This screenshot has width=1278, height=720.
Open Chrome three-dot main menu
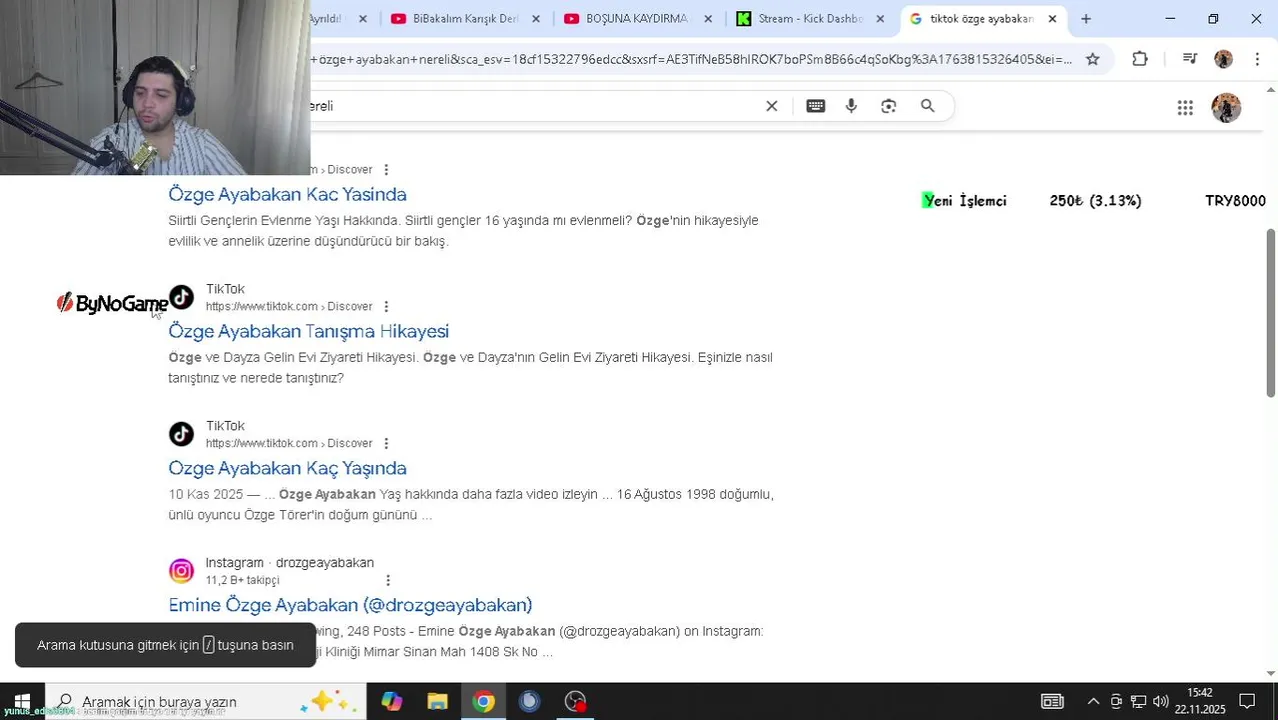coord(1257,59)
